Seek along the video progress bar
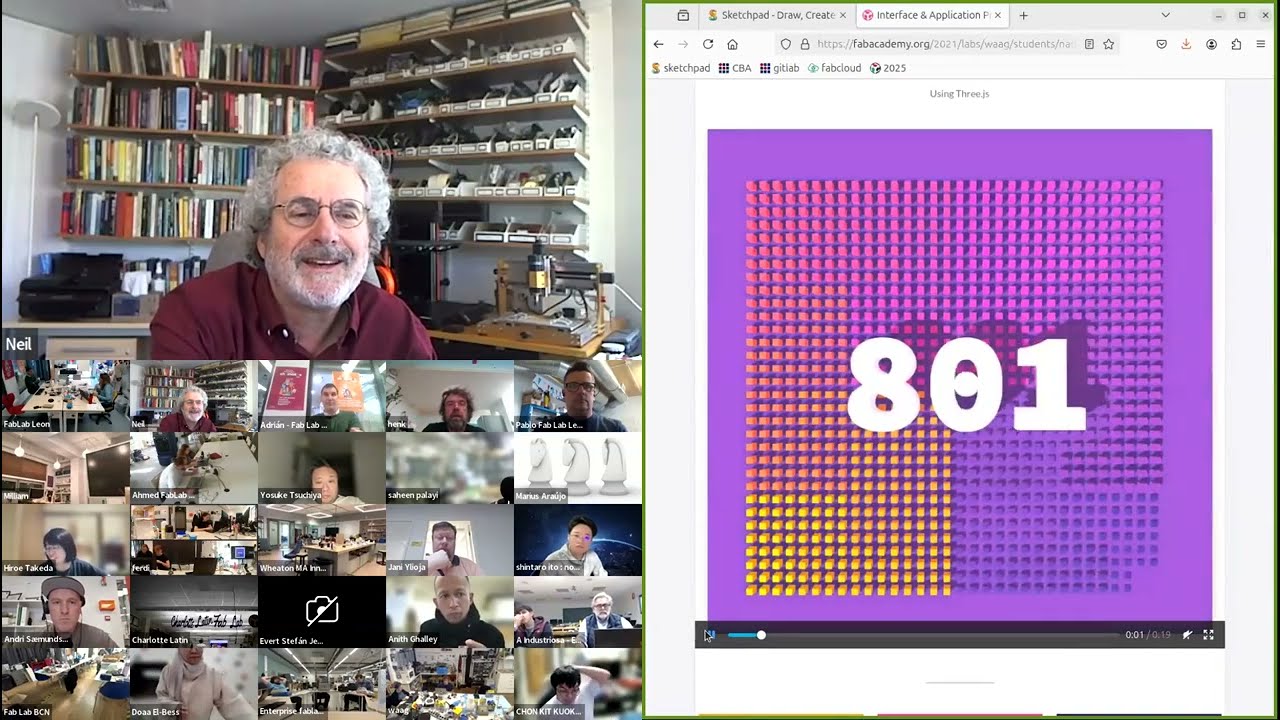The height and width of the screenshot is (720, 1280). pos(922,635)
